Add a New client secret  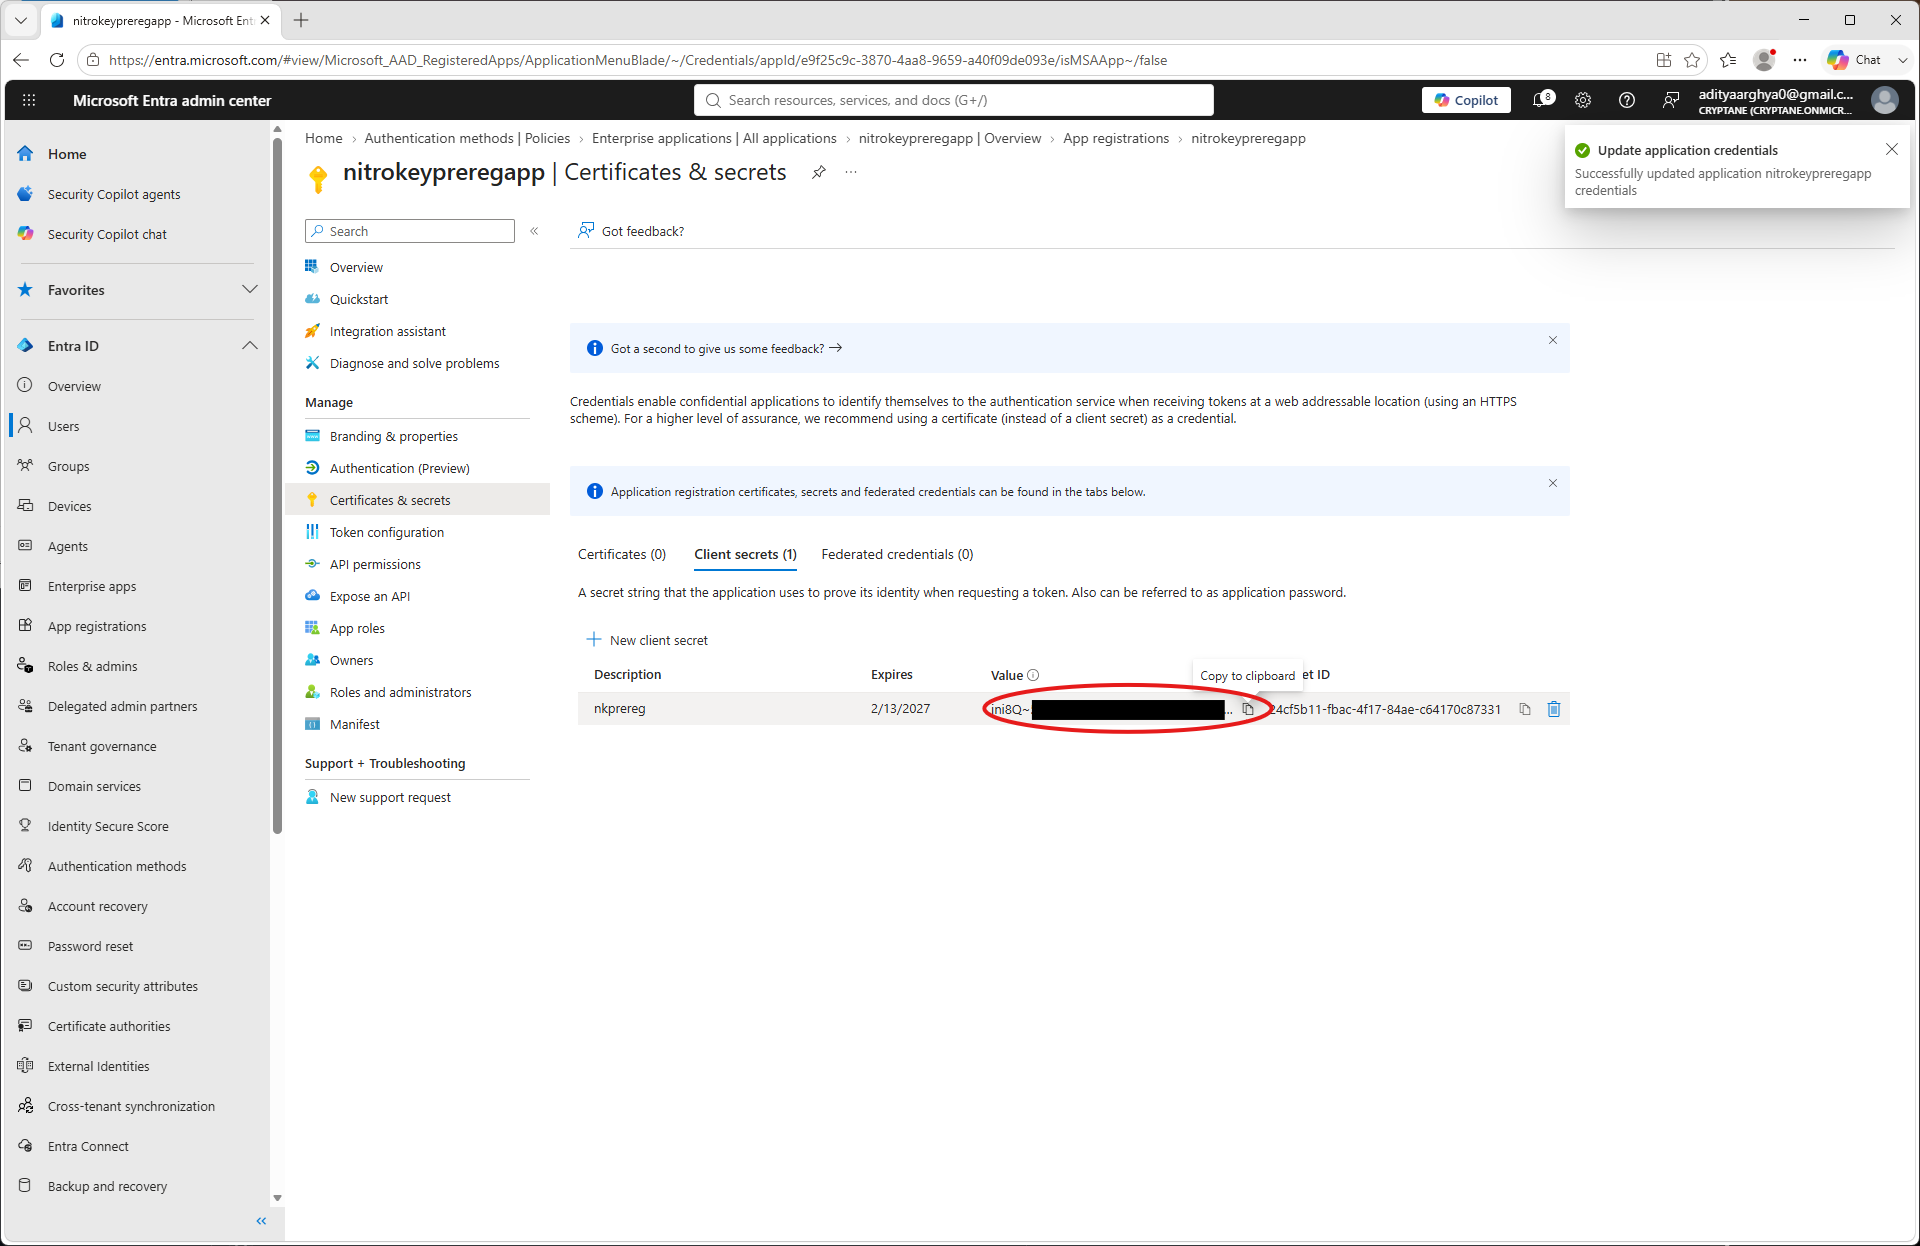coord(647,640)
